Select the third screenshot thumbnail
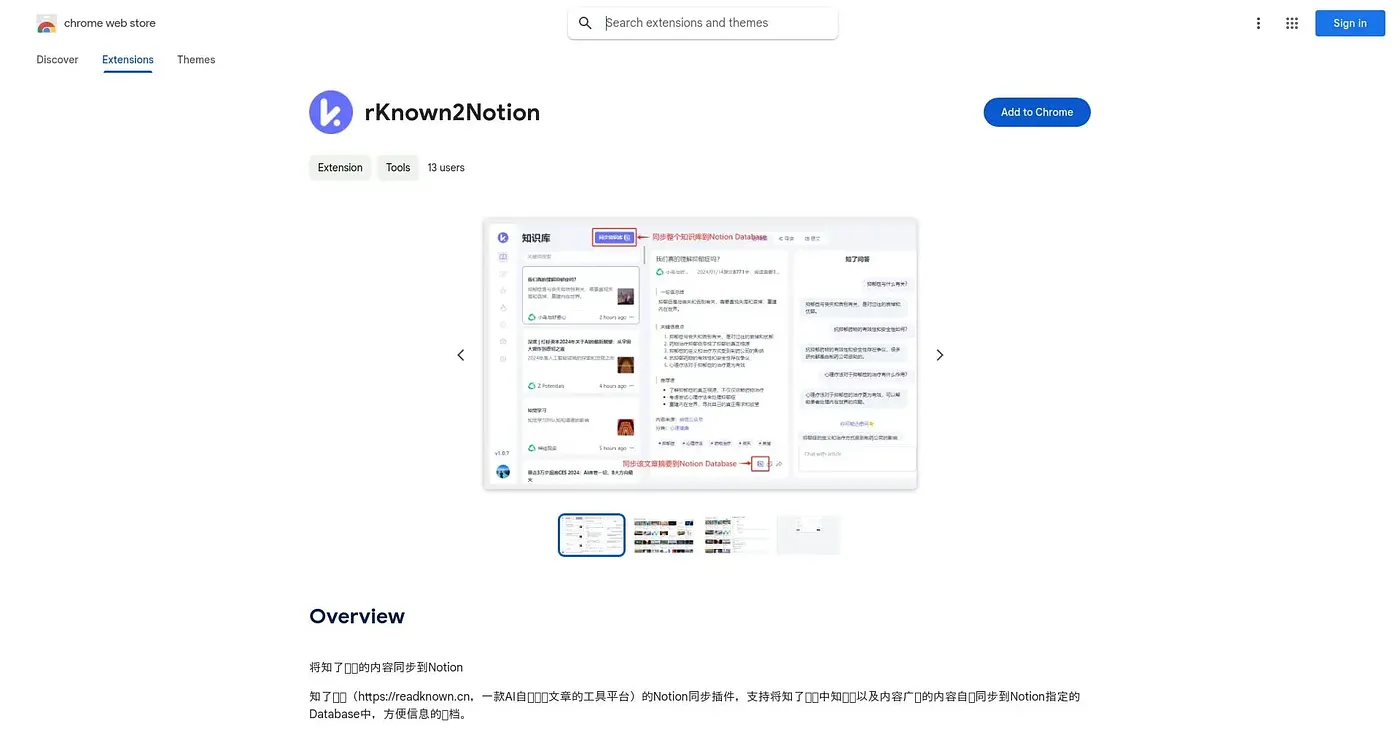Viewport: 1400px width, 729px height. point(736,535)
